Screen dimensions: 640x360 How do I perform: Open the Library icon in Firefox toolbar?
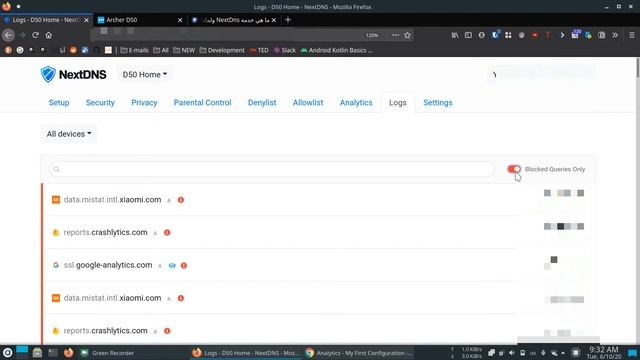pos(455,35)
